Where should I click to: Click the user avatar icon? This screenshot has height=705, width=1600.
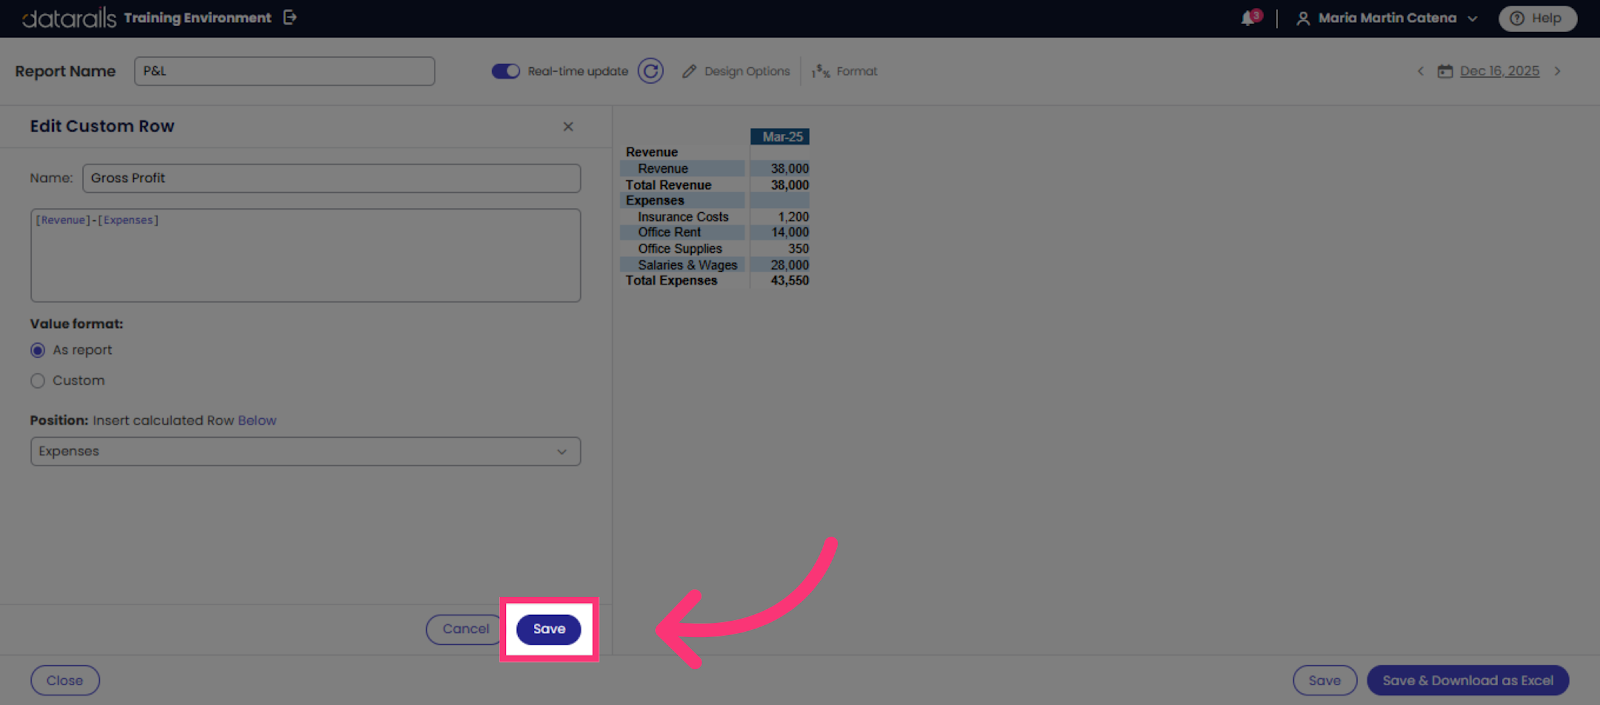click(1303, 18)
